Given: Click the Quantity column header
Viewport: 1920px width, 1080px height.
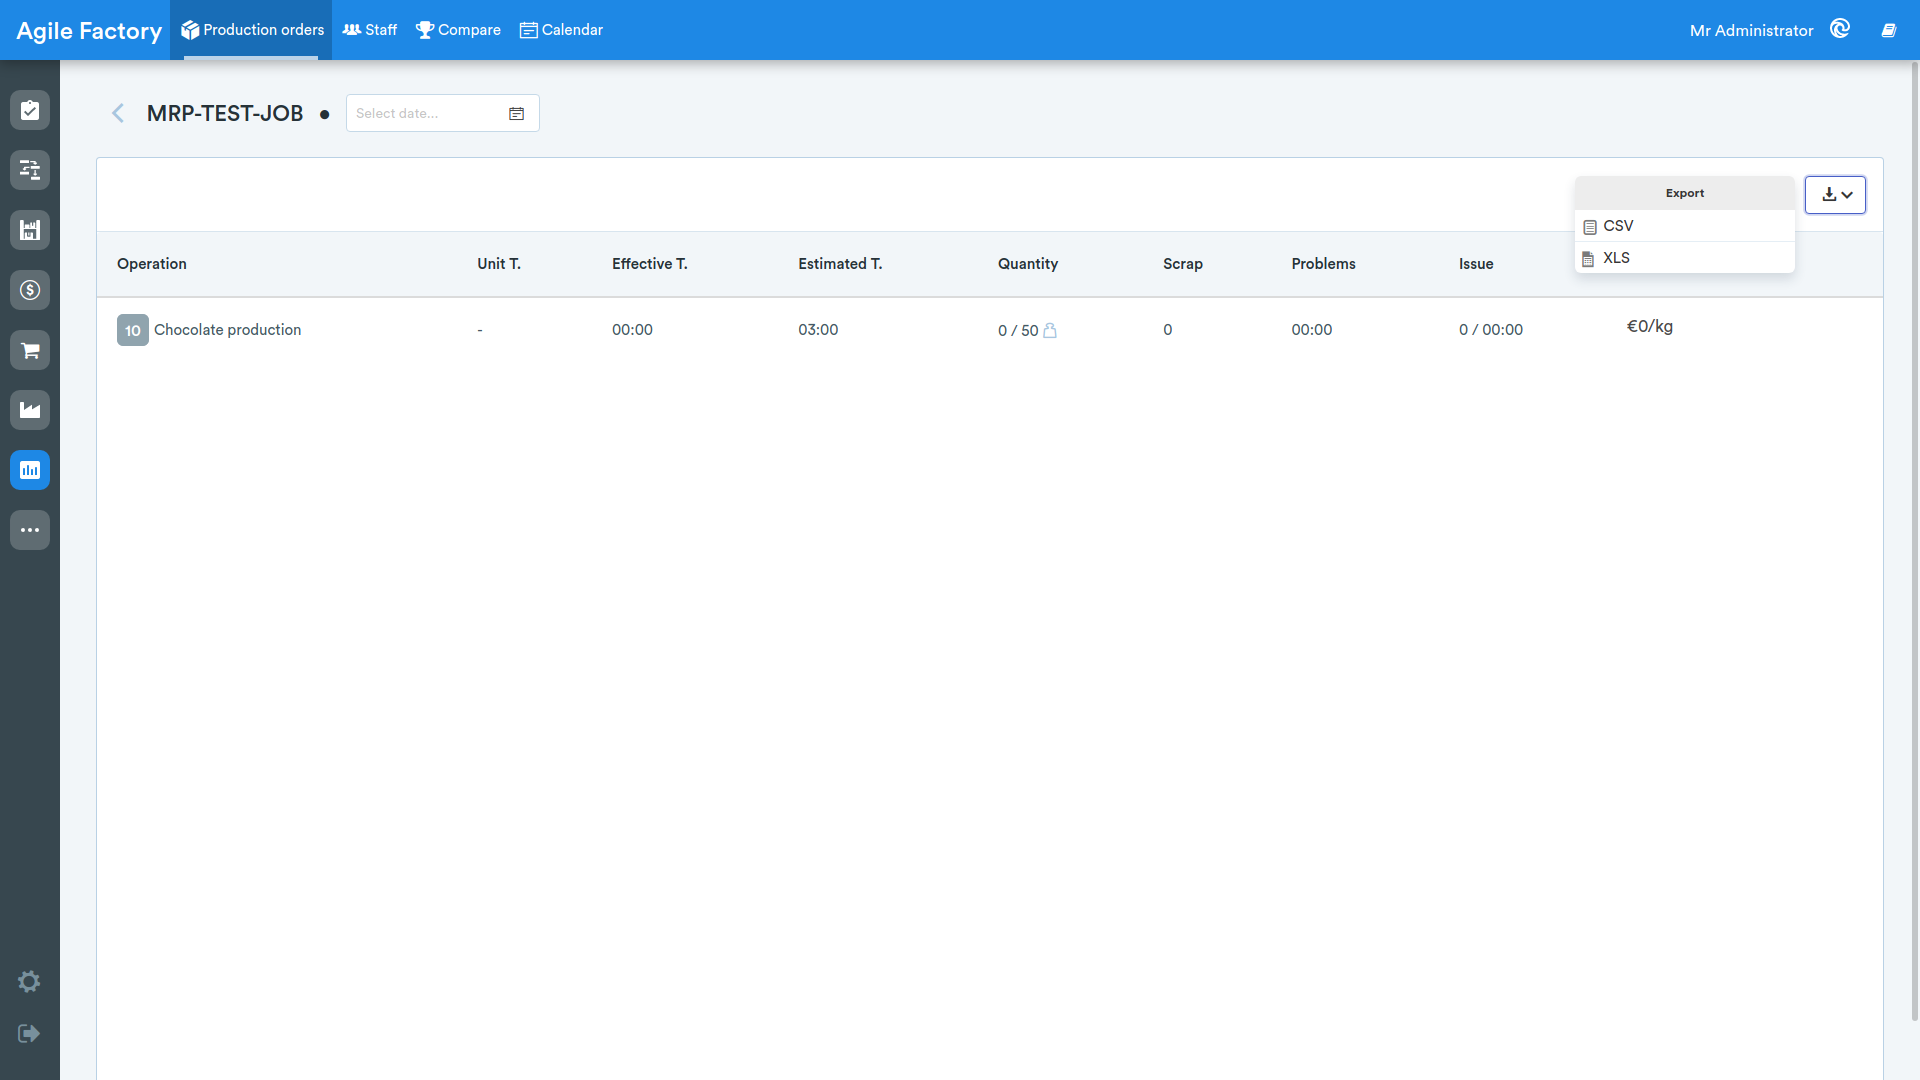Looking at the screenshot, I should point(1028,264).
